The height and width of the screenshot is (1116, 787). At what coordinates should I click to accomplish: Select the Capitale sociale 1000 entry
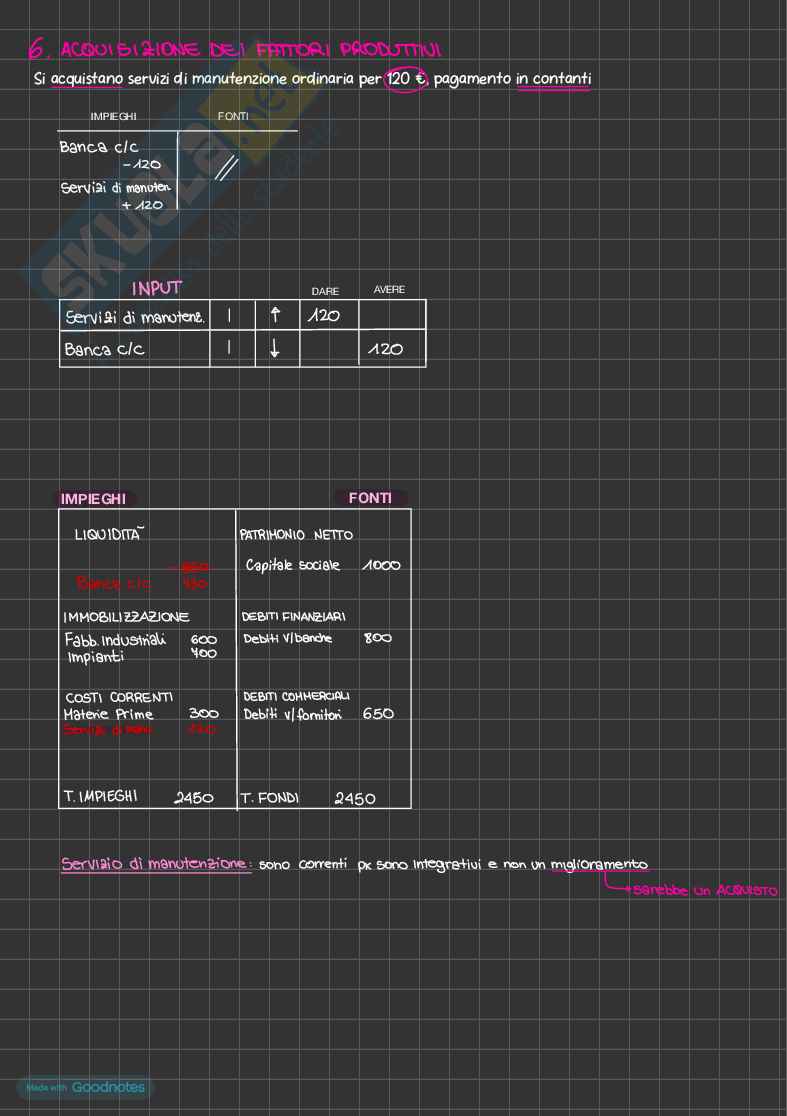(x=322, y=565)
